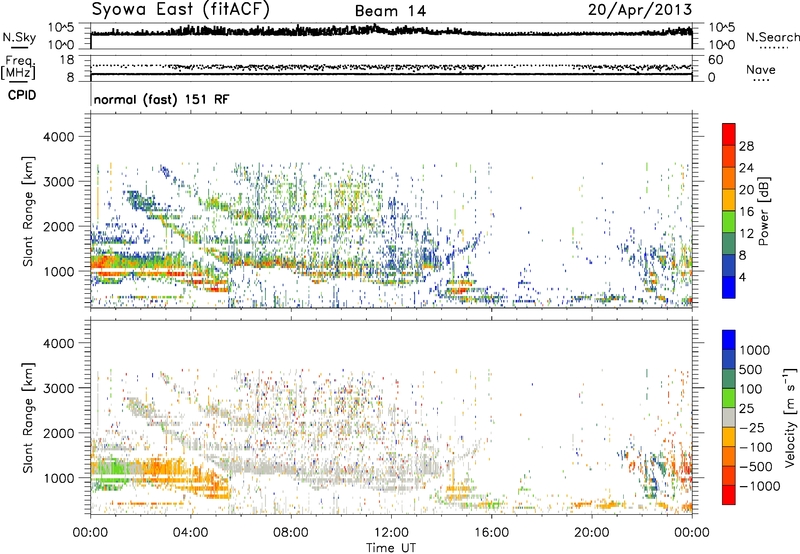
Task: Click the 'N.Sky' legend label
Action: [19, 37]
